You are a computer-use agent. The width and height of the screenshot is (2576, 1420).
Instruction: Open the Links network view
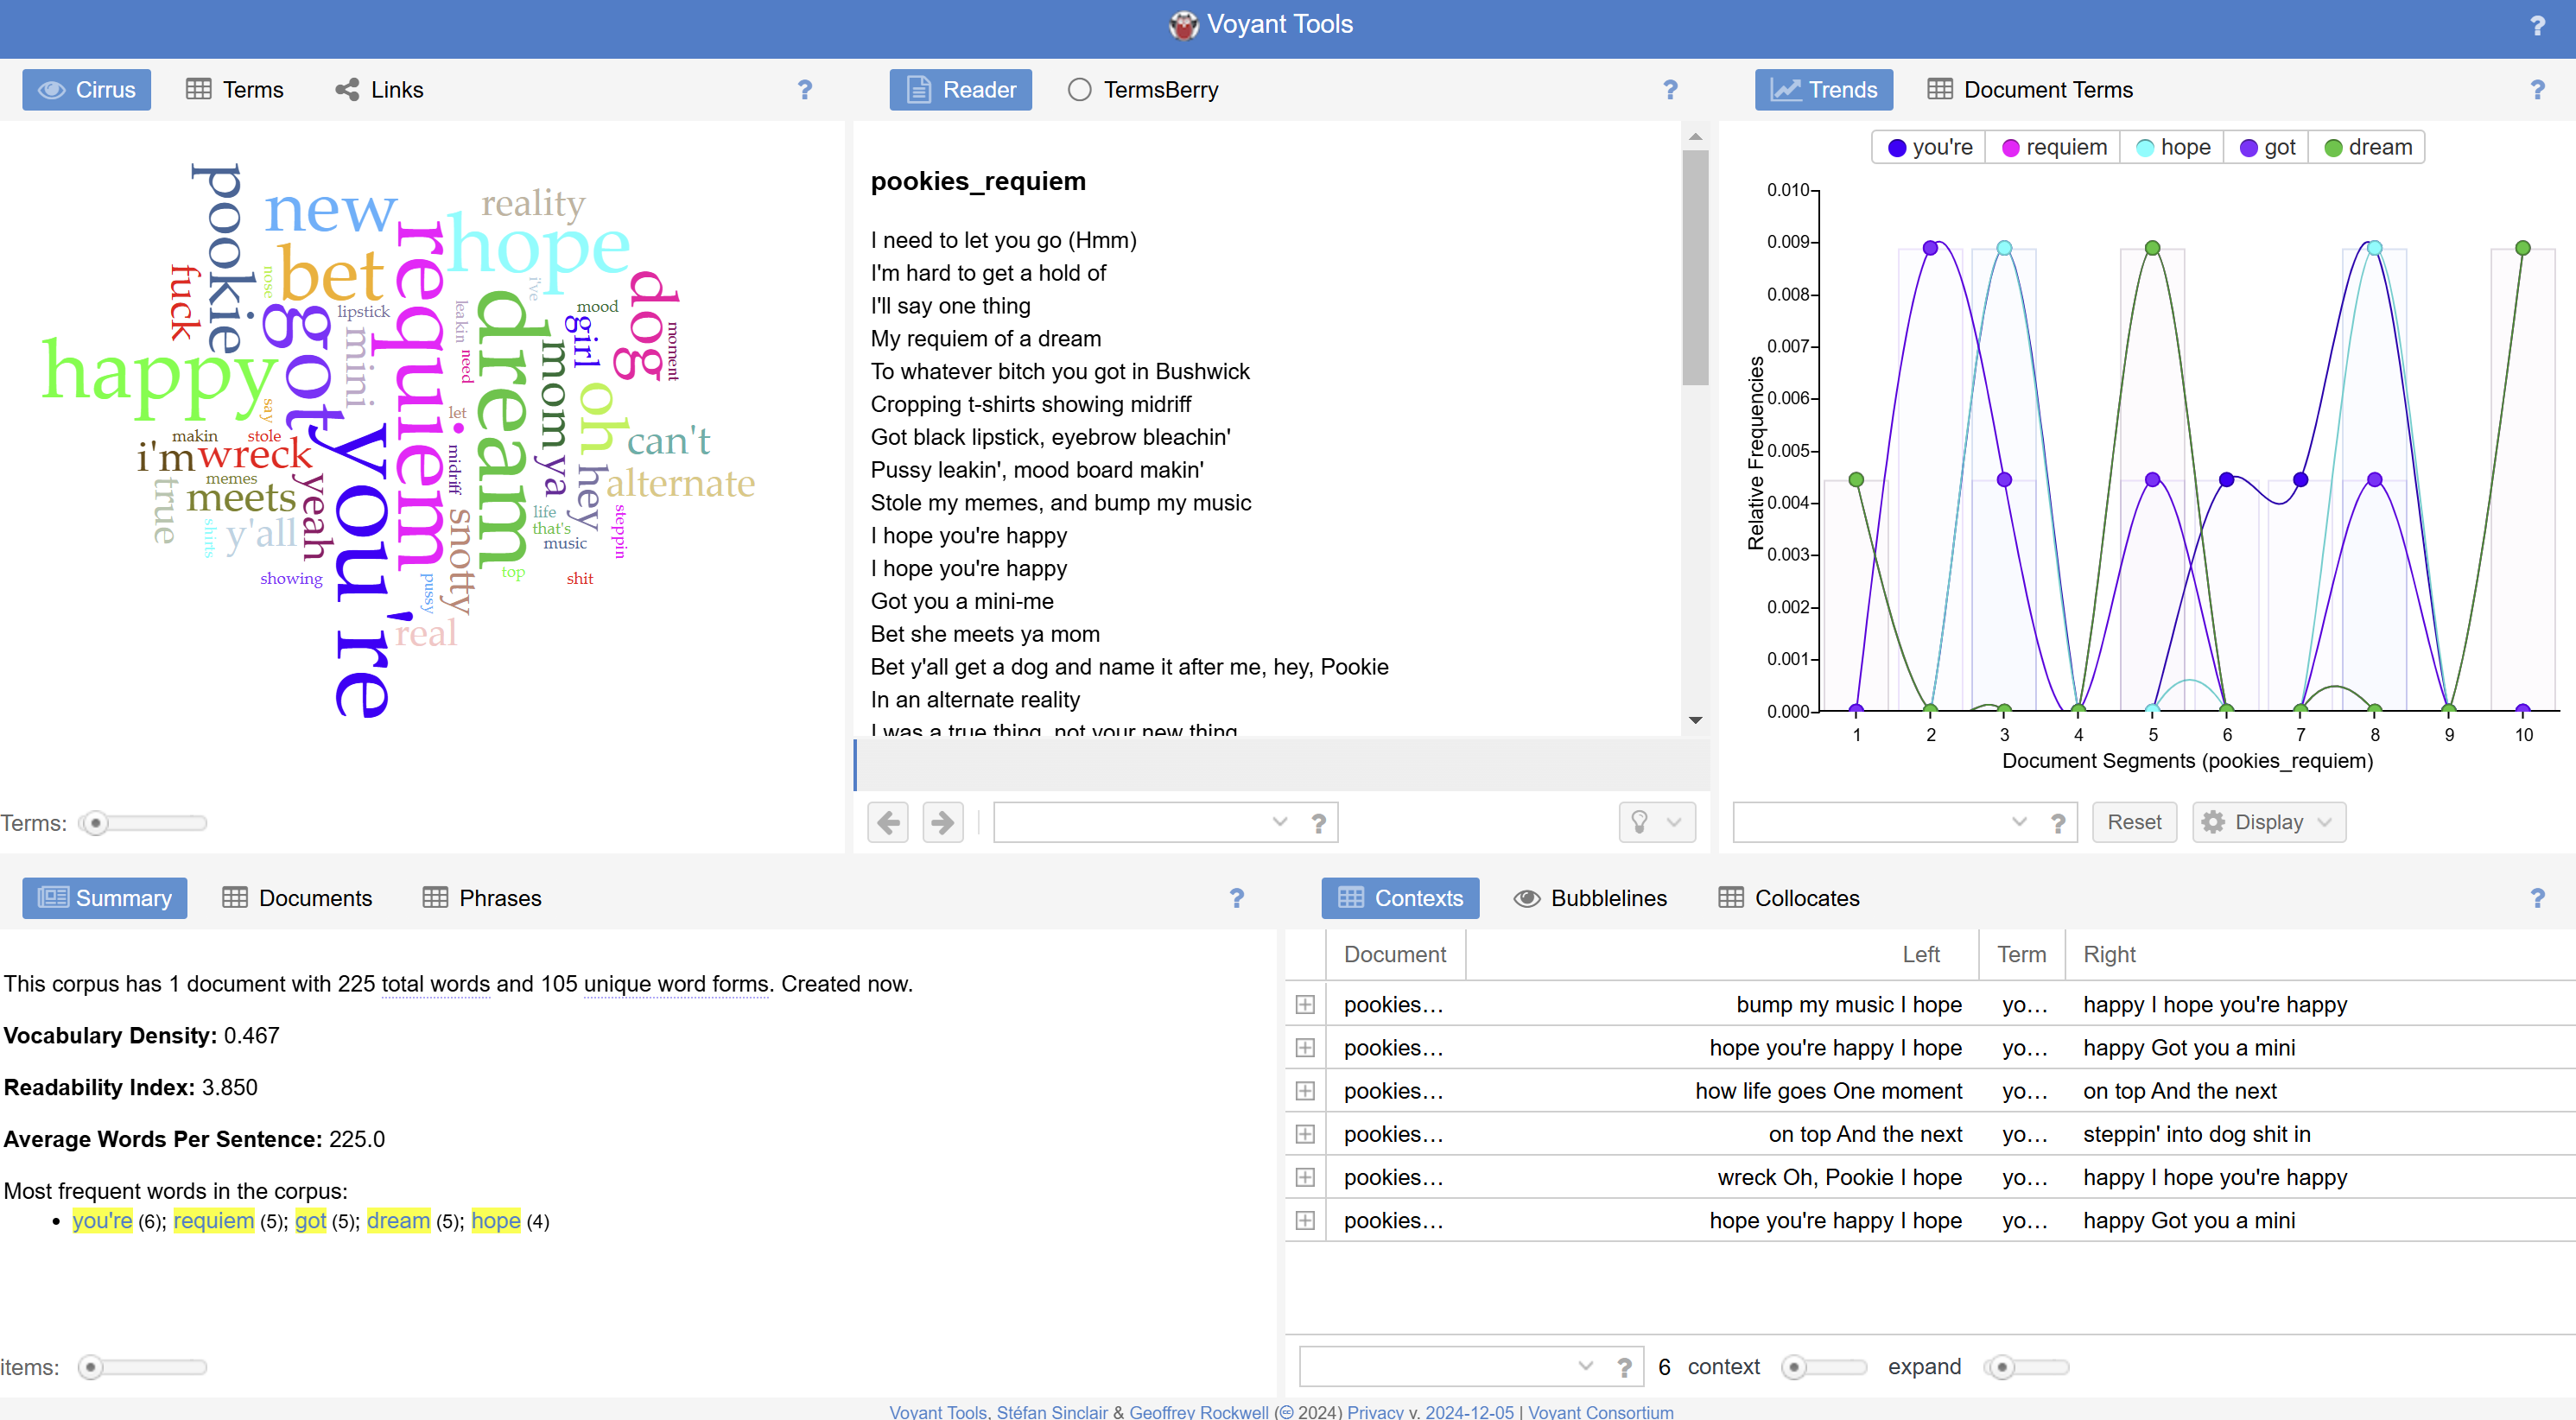pos(379,90)
